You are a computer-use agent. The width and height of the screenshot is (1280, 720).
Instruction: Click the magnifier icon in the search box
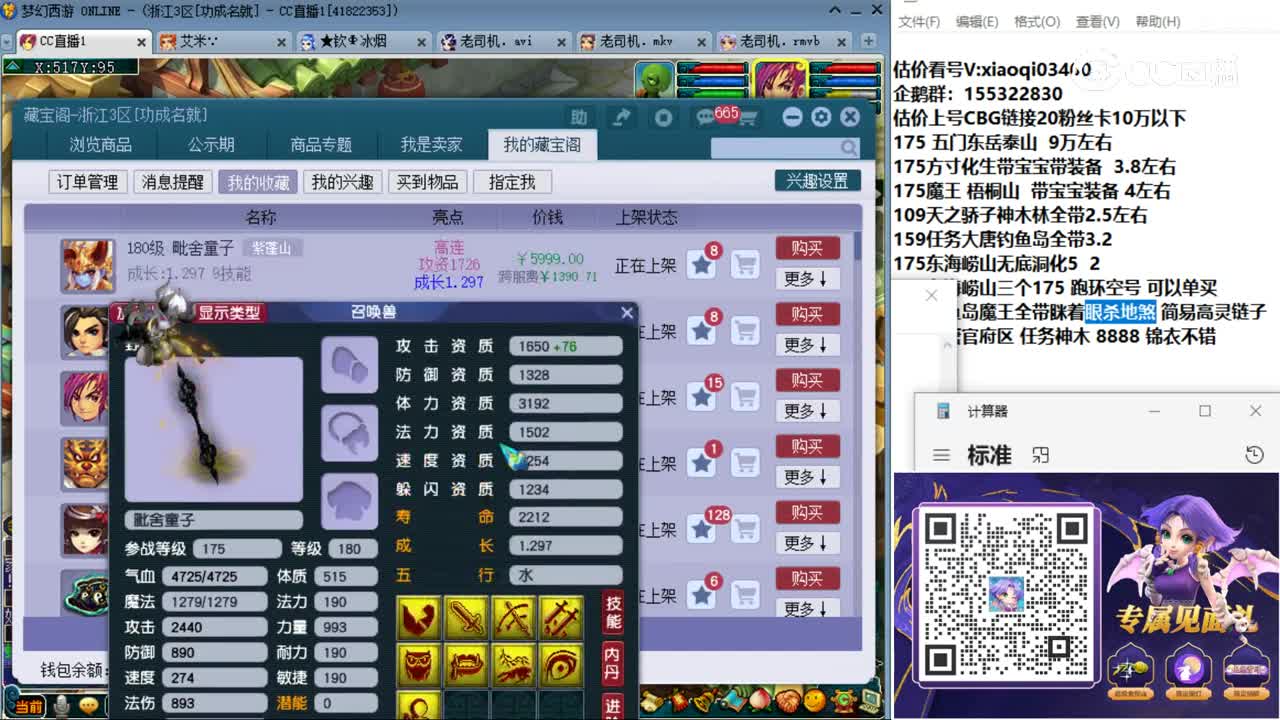[x=849, y=147]
